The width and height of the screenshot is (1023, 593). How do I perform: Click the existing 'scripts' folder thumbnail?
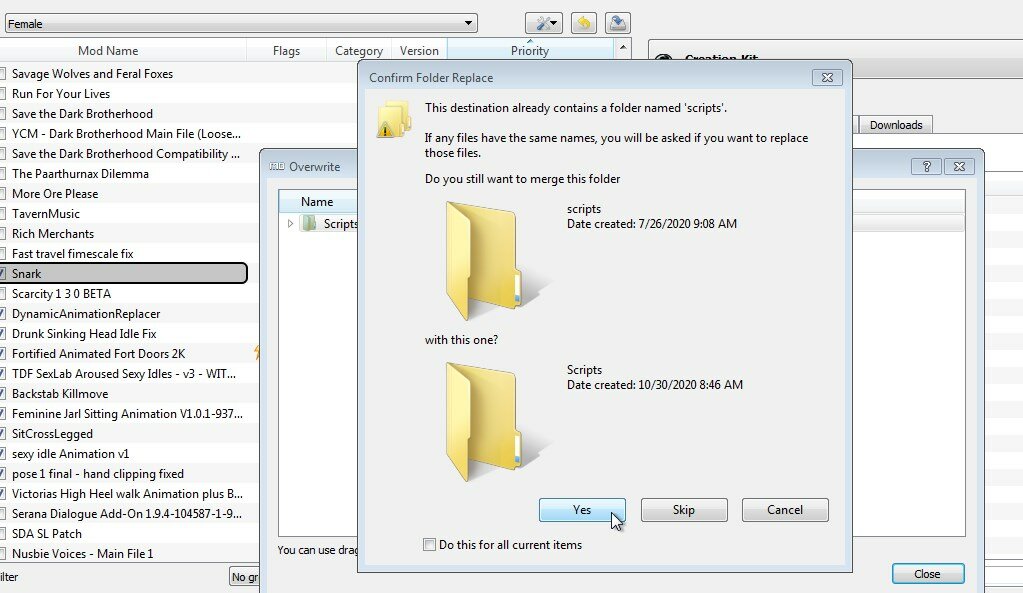496,260
